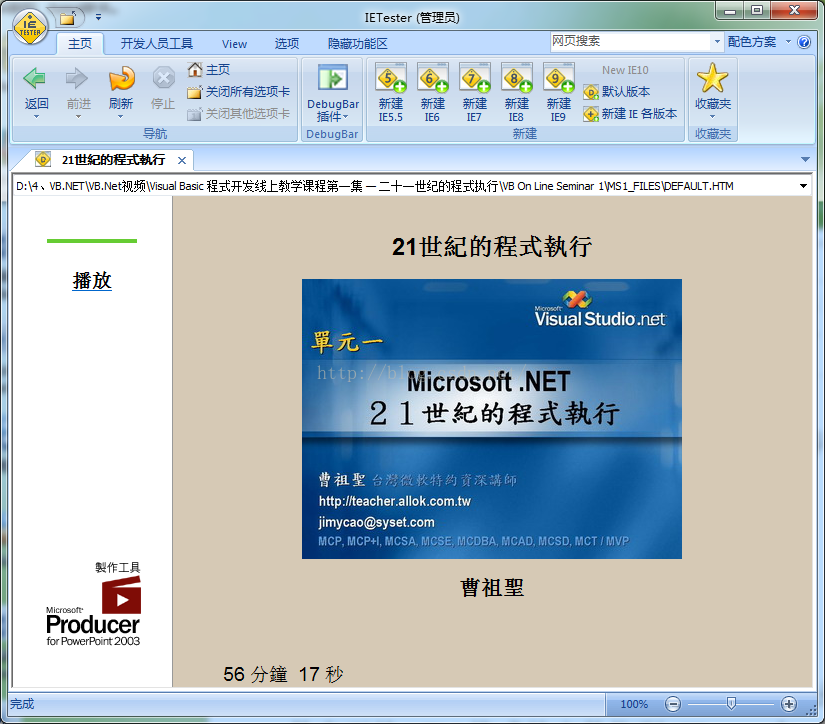
Task: Open the 收藏夹 favorites star menu
Action: [x=712, y=92]
